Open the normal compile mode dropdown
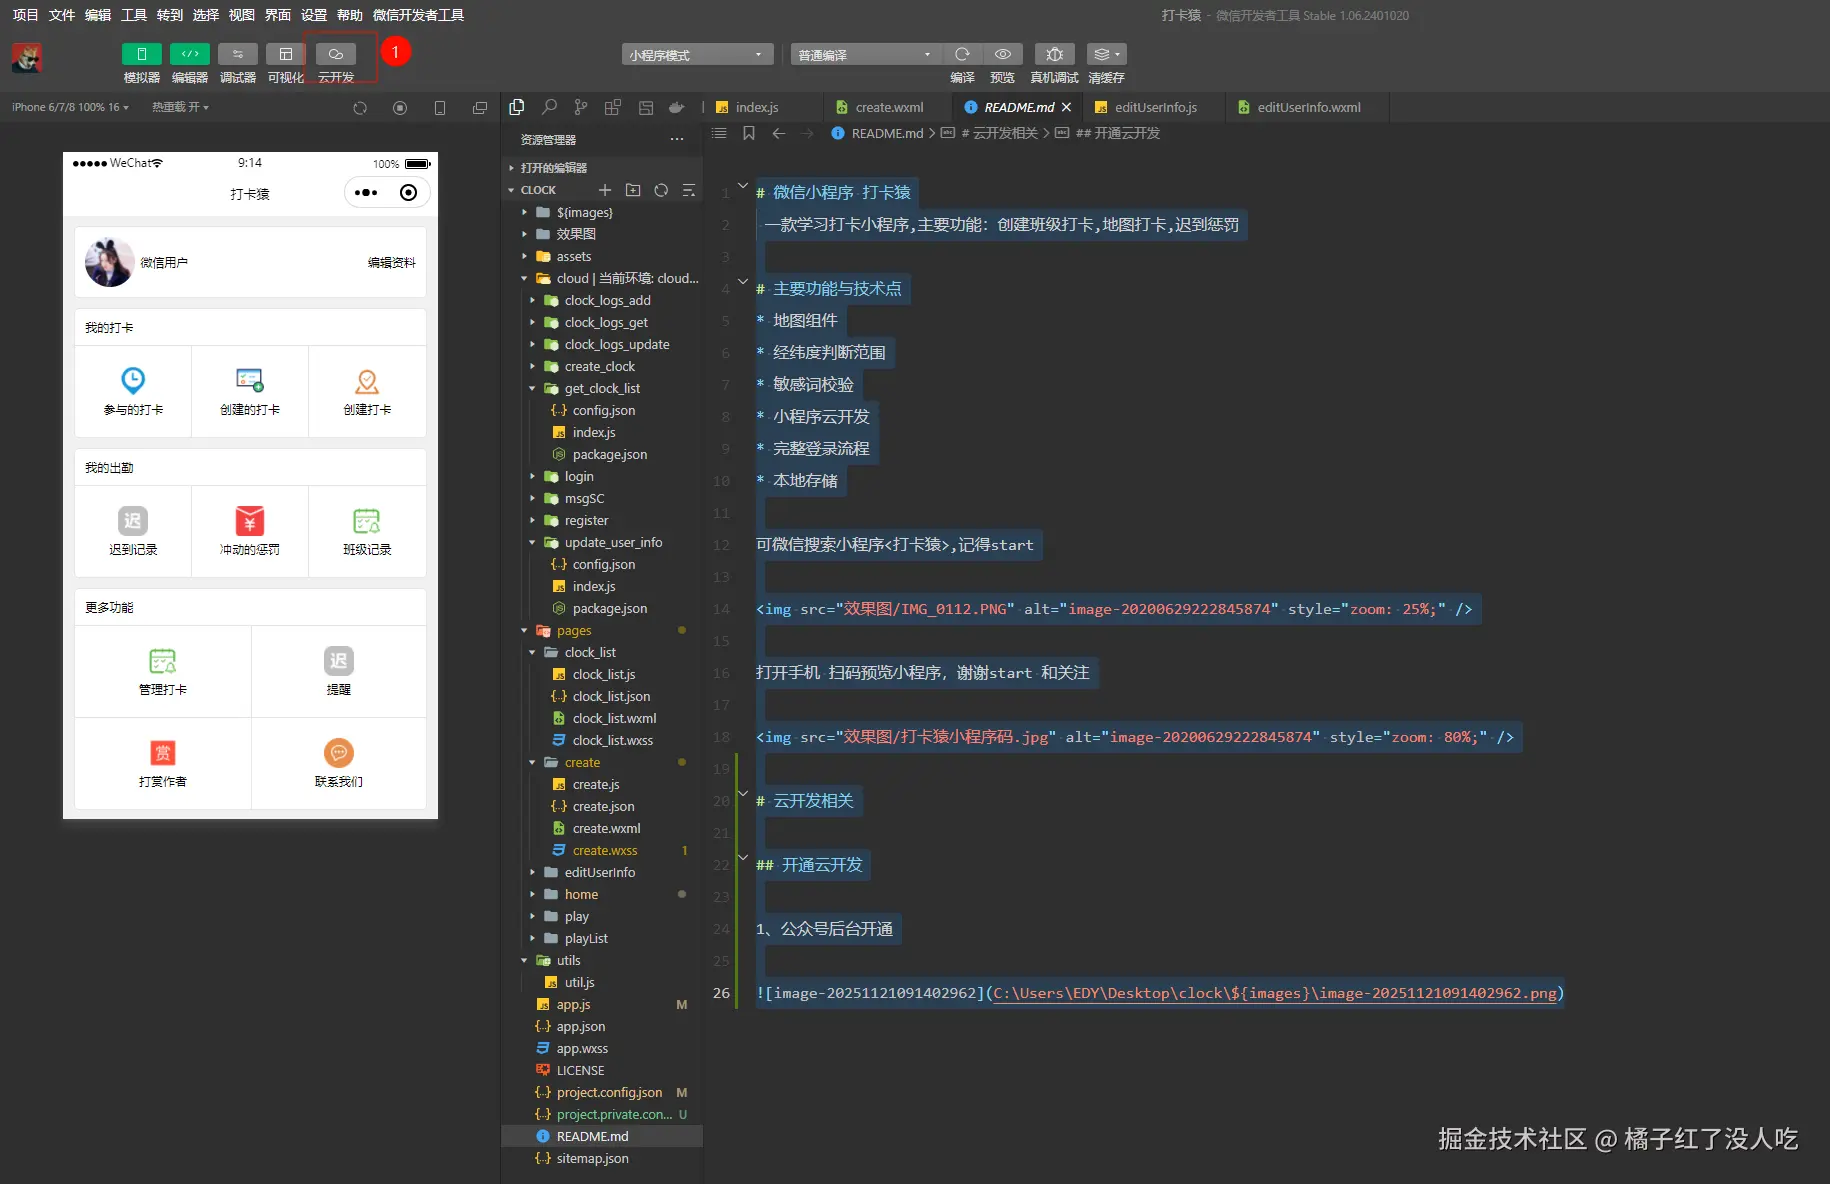This screenshot has height=1184, width=1830. [x=866, y=54]
